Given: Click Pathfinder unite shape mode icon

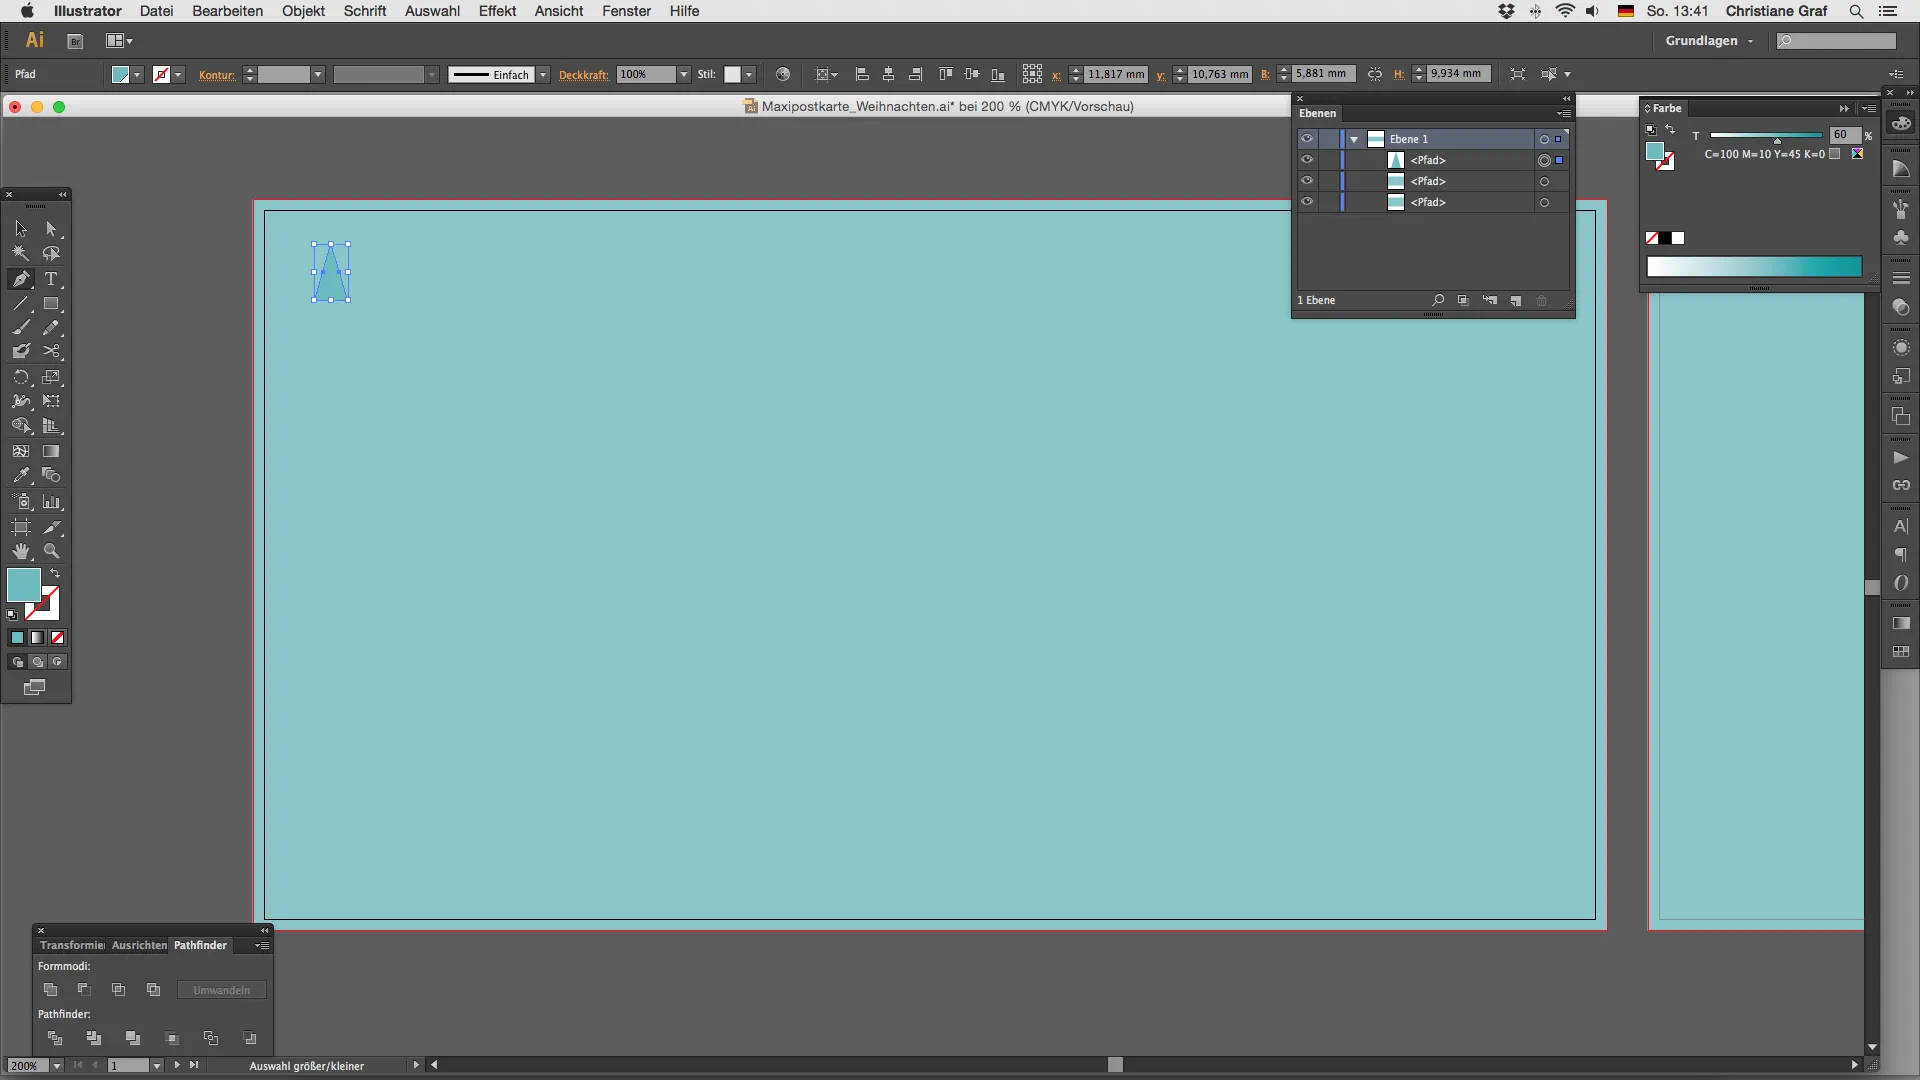Looking at the screenshot, I should point(51,990).
